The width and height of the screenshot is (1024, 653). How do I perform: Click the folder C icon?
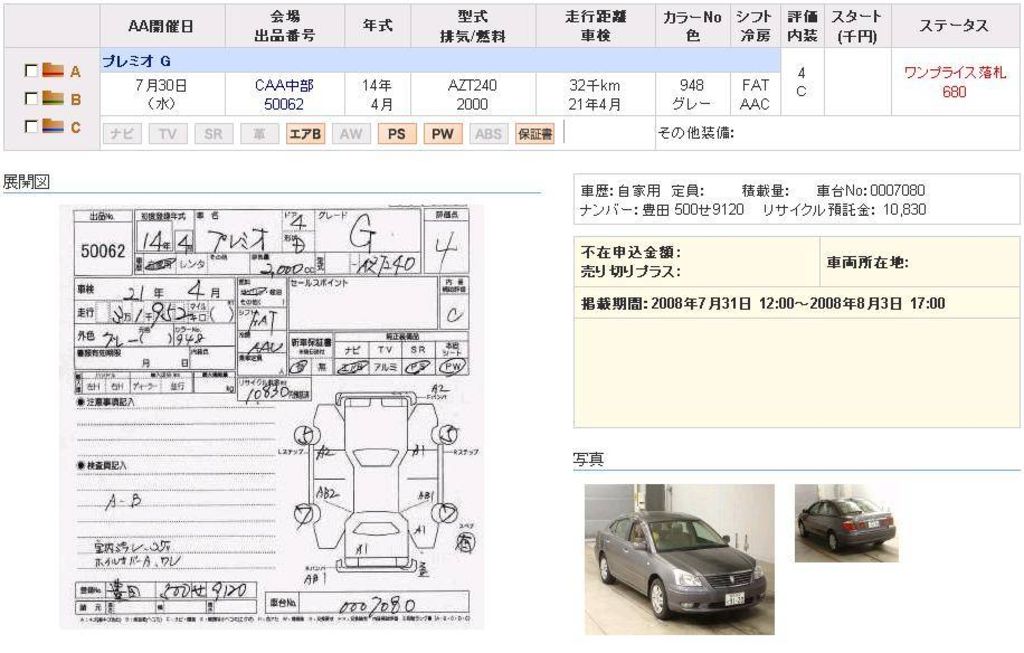[x=53, y=127]
